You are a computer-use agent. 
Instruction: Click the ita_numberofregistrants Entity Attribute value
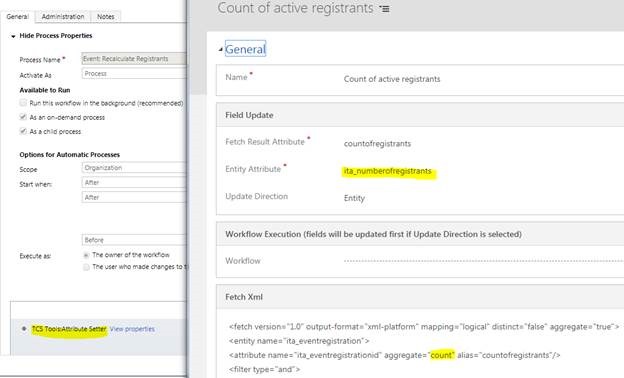[x=388, y=171]
